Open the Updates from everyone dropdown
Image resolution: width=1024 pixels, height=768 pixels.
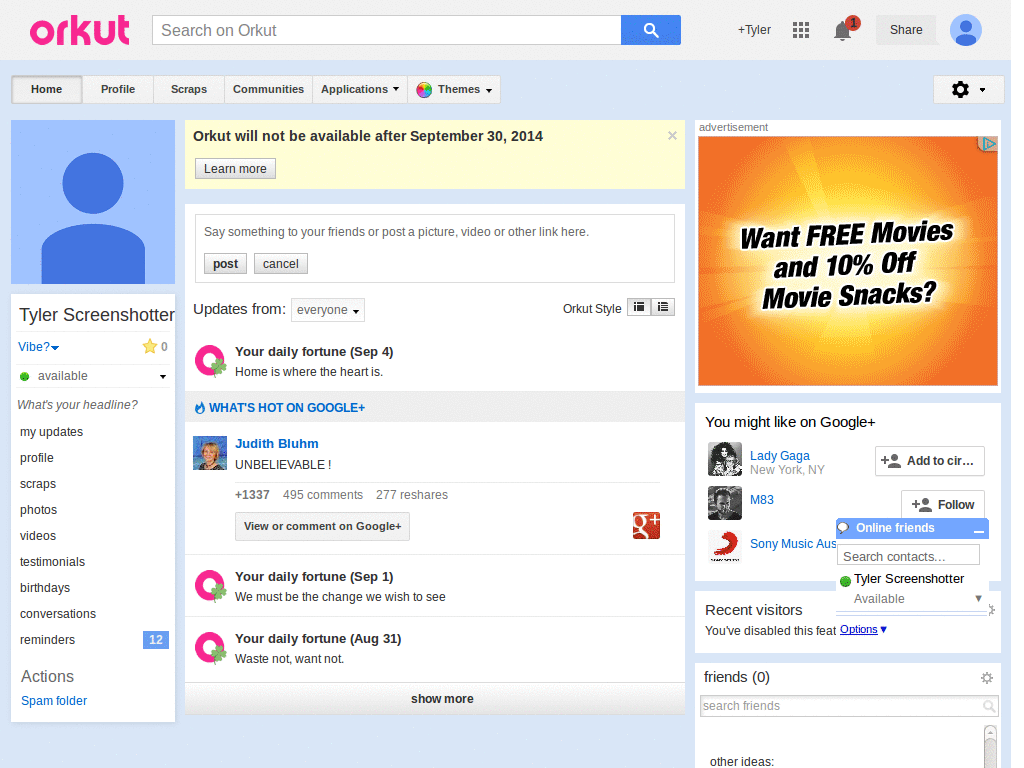(x=328, y=310)
